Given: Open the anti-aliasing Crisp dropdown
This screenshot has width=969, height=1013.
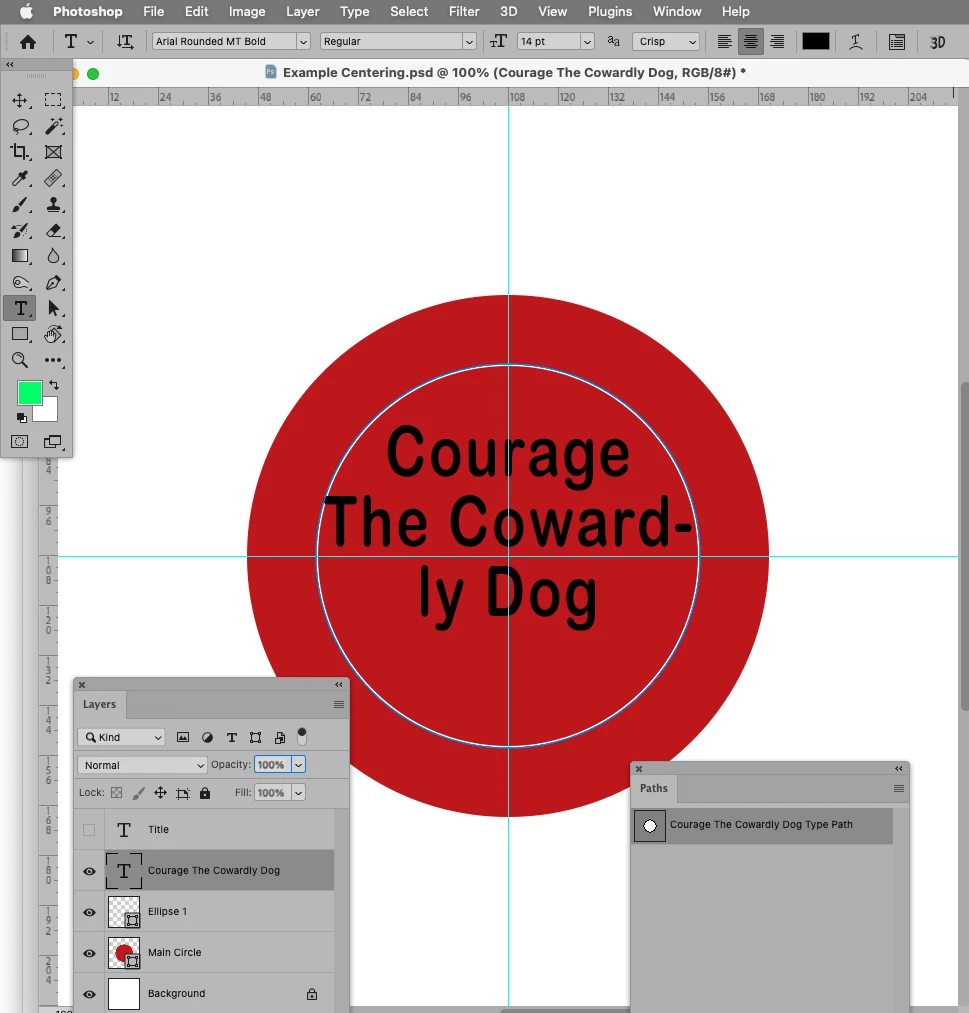Looking at the screenshot, I should tap(666, 42).
